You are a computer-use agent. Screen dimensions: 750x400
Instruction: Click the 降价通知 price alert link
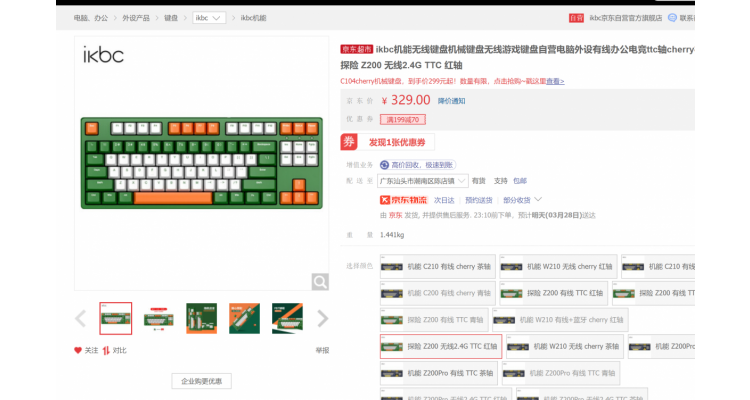[x=451, y=101]
